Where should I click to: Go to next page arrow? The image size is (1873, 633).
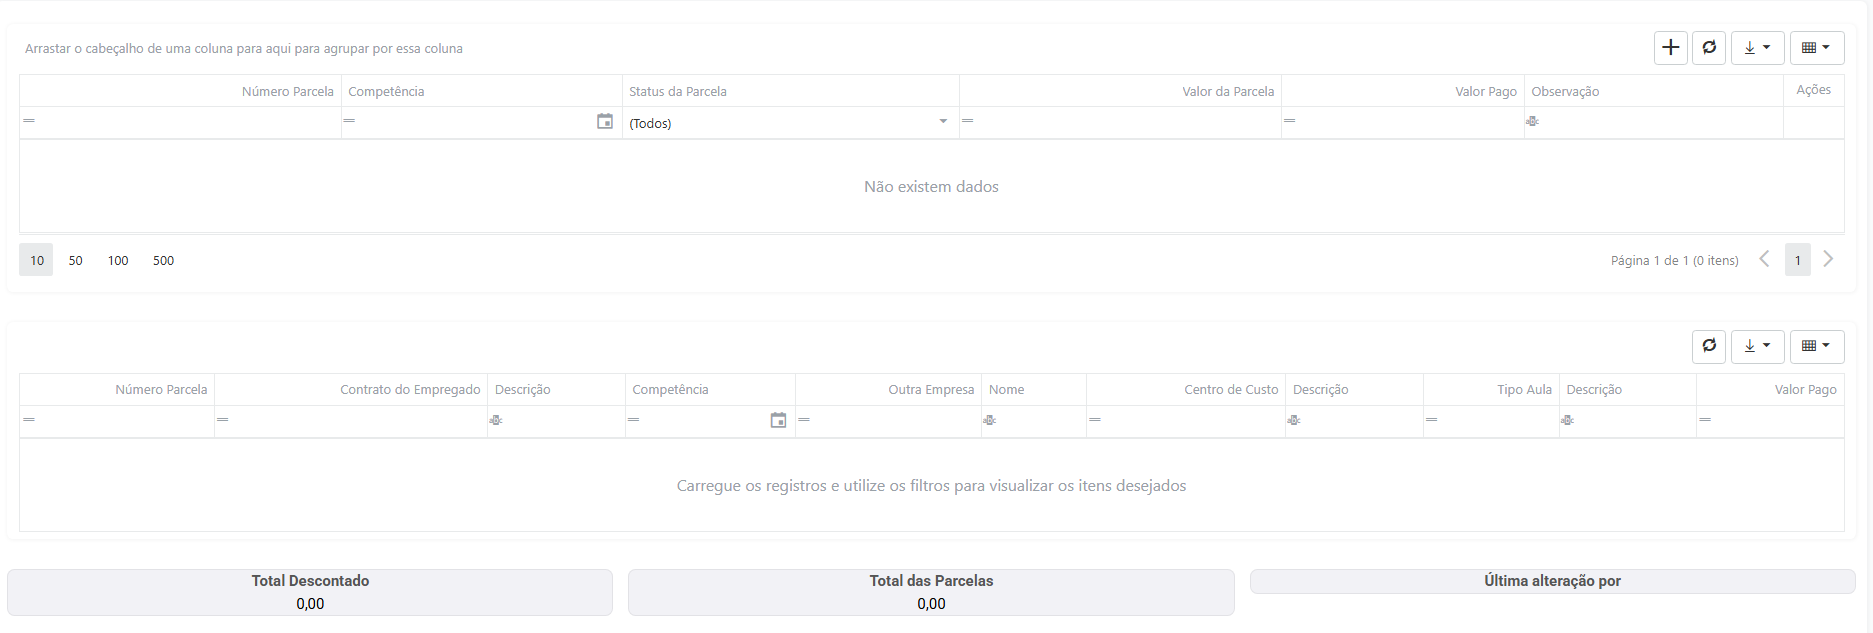[1828, 259]
